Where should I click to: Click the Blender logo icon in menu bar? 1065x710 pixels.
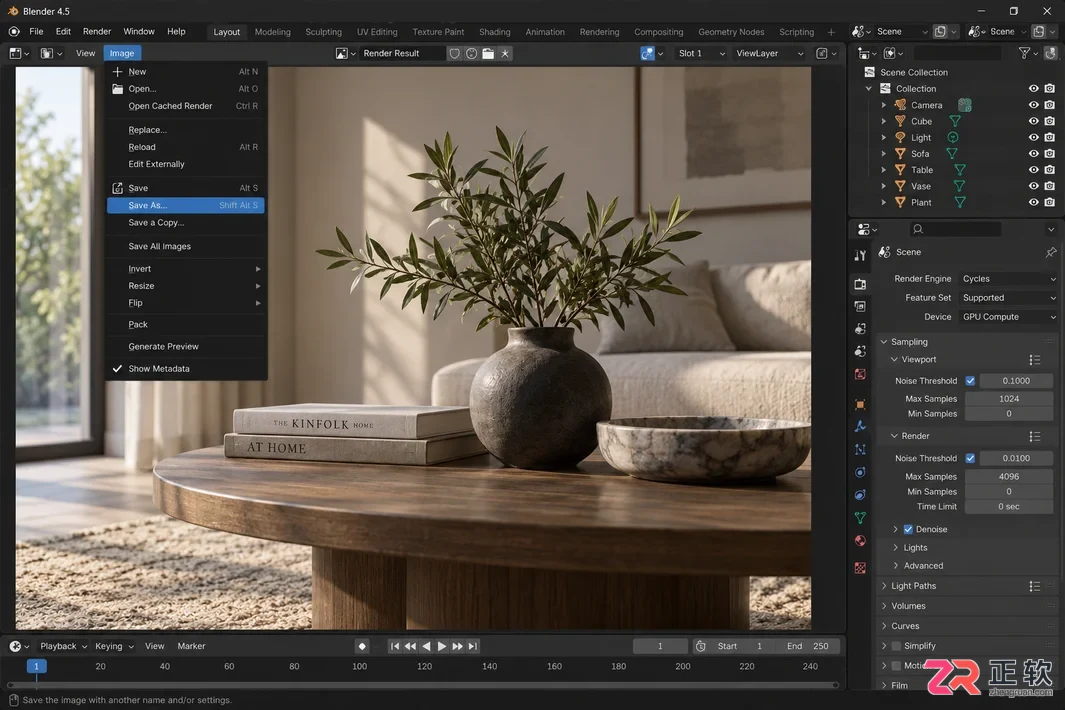point(14,31)
